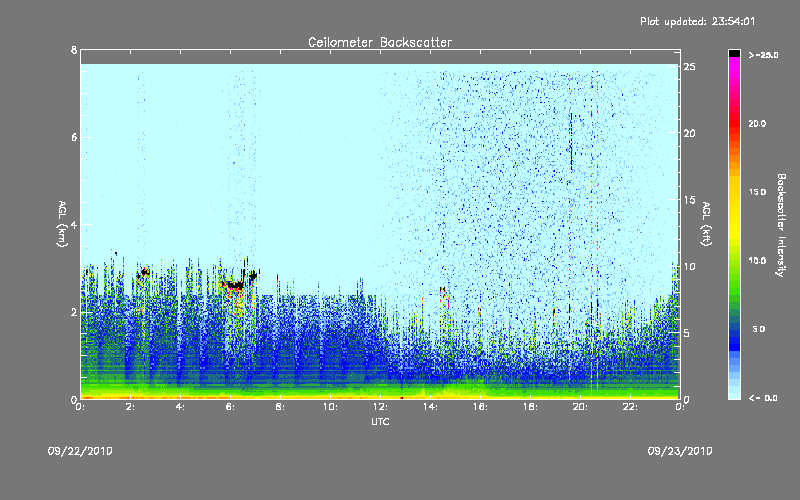This screenshot has width=800, height=500.
Task: Click the 'Ceilometer Backscatter' chart title
Action: (x=380, y=42)
